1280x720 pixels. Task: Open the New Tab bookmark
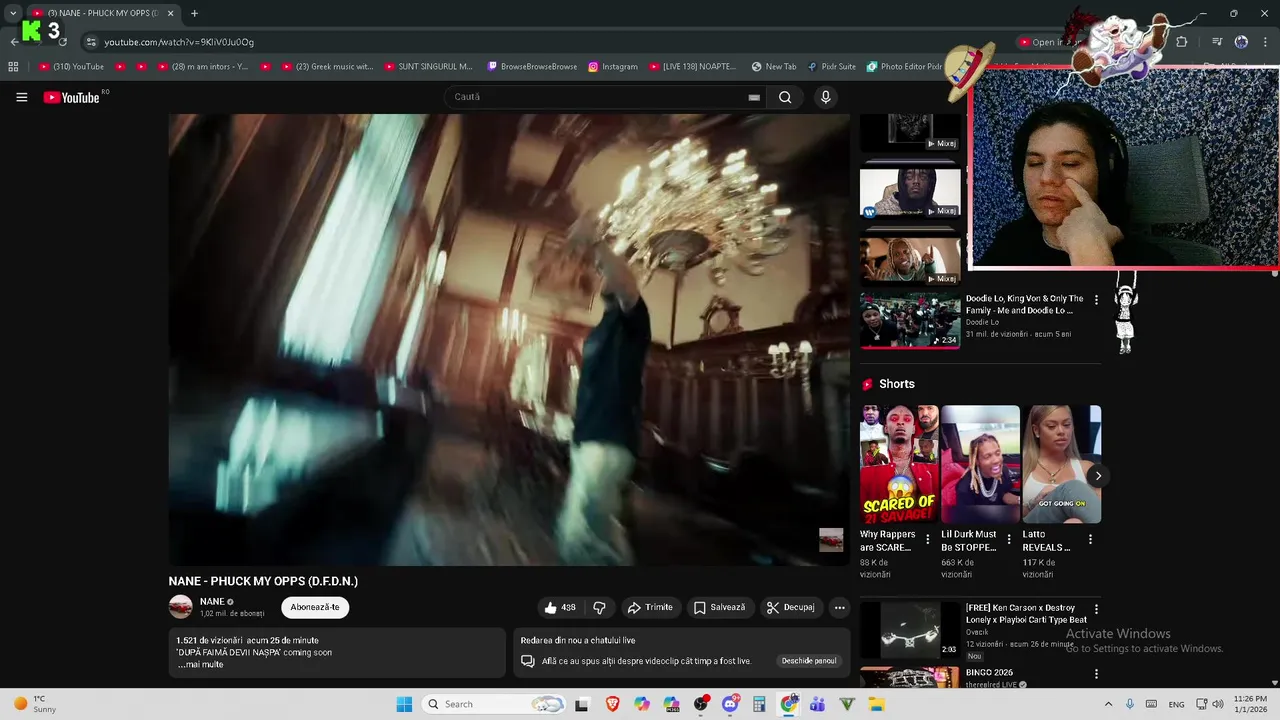pyautogui.click(x=774, y=67)
